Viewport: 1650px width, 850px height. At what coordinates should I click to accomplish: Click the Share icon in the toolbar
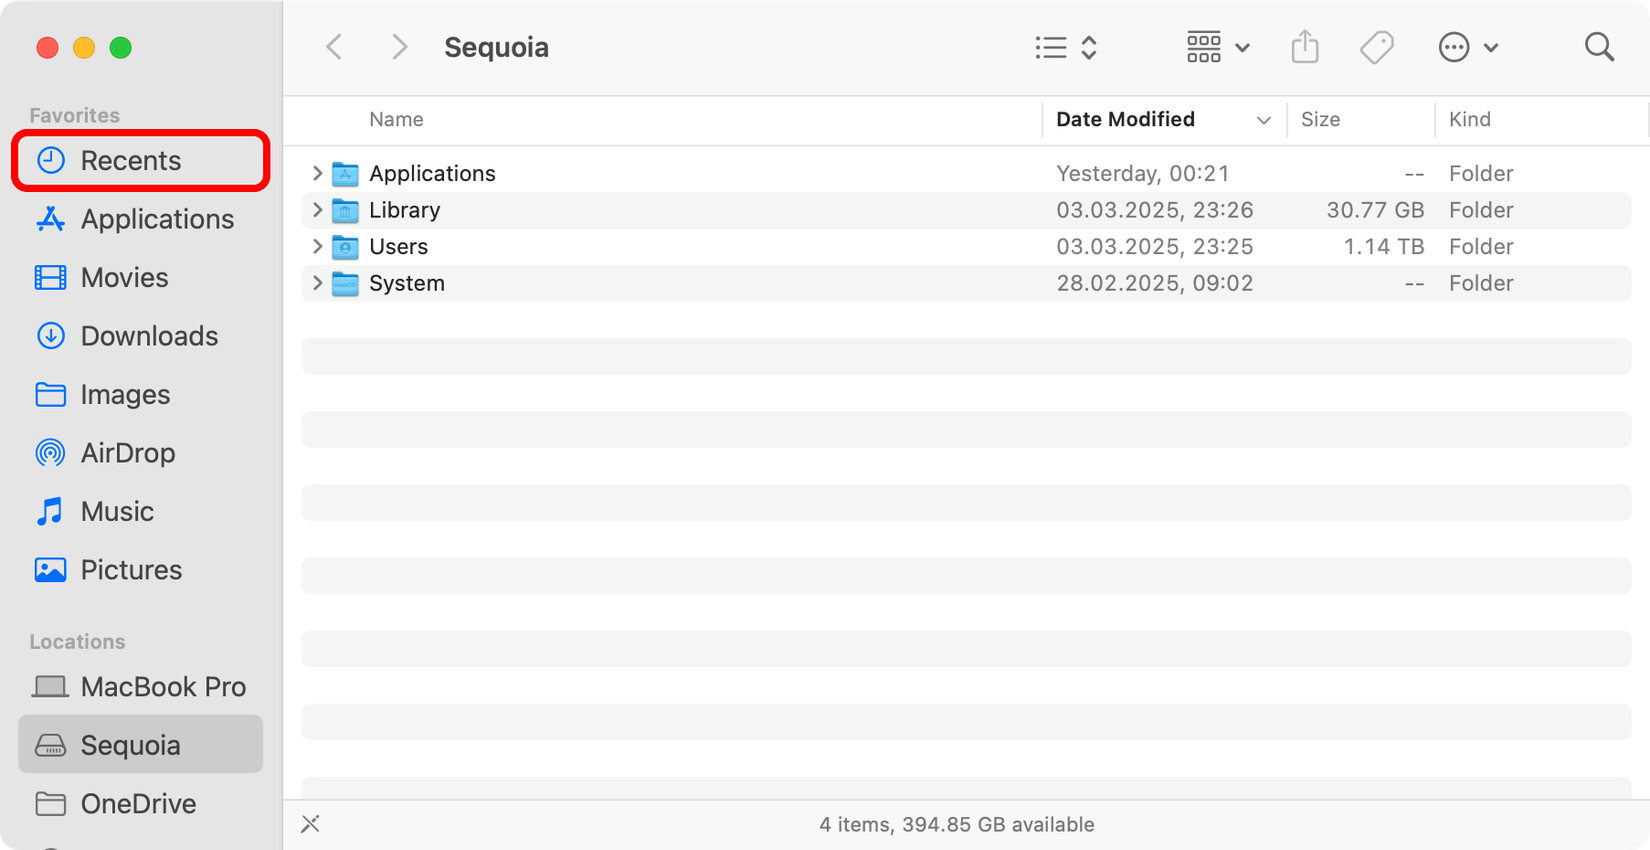1305,46
